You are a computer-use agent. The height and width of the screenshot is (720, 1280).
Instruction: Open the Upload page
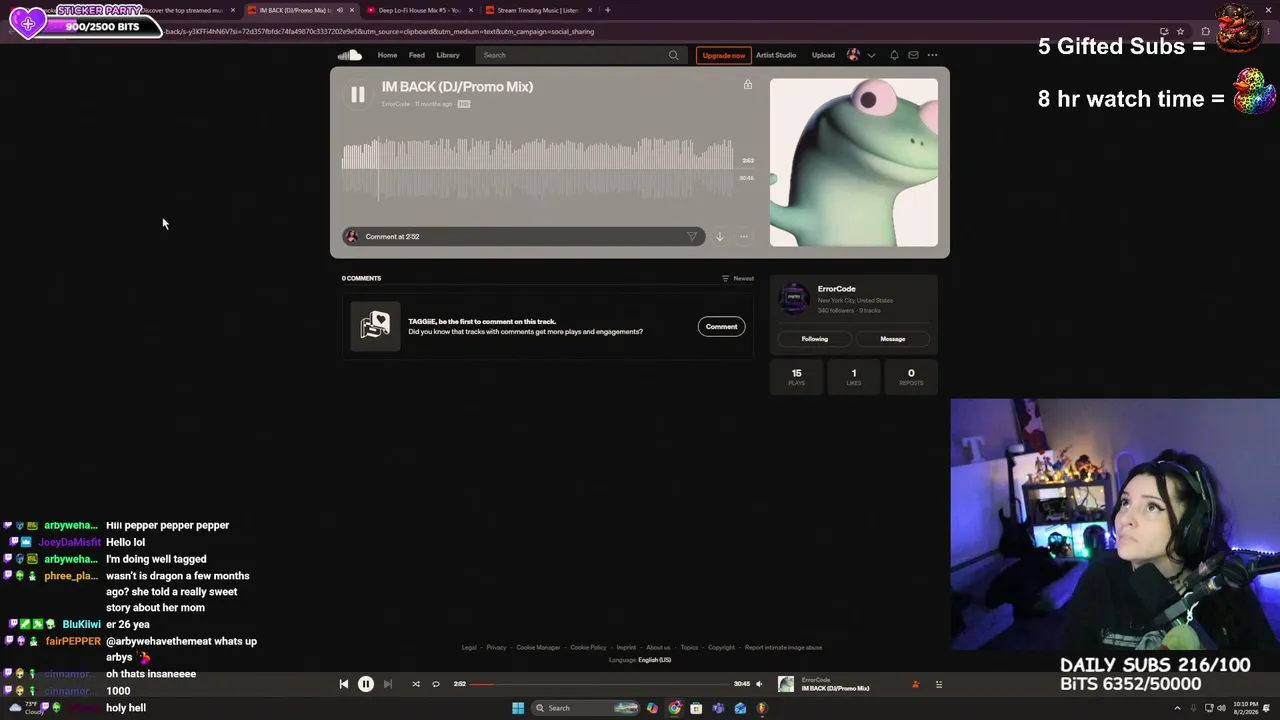tap(823, 55)
